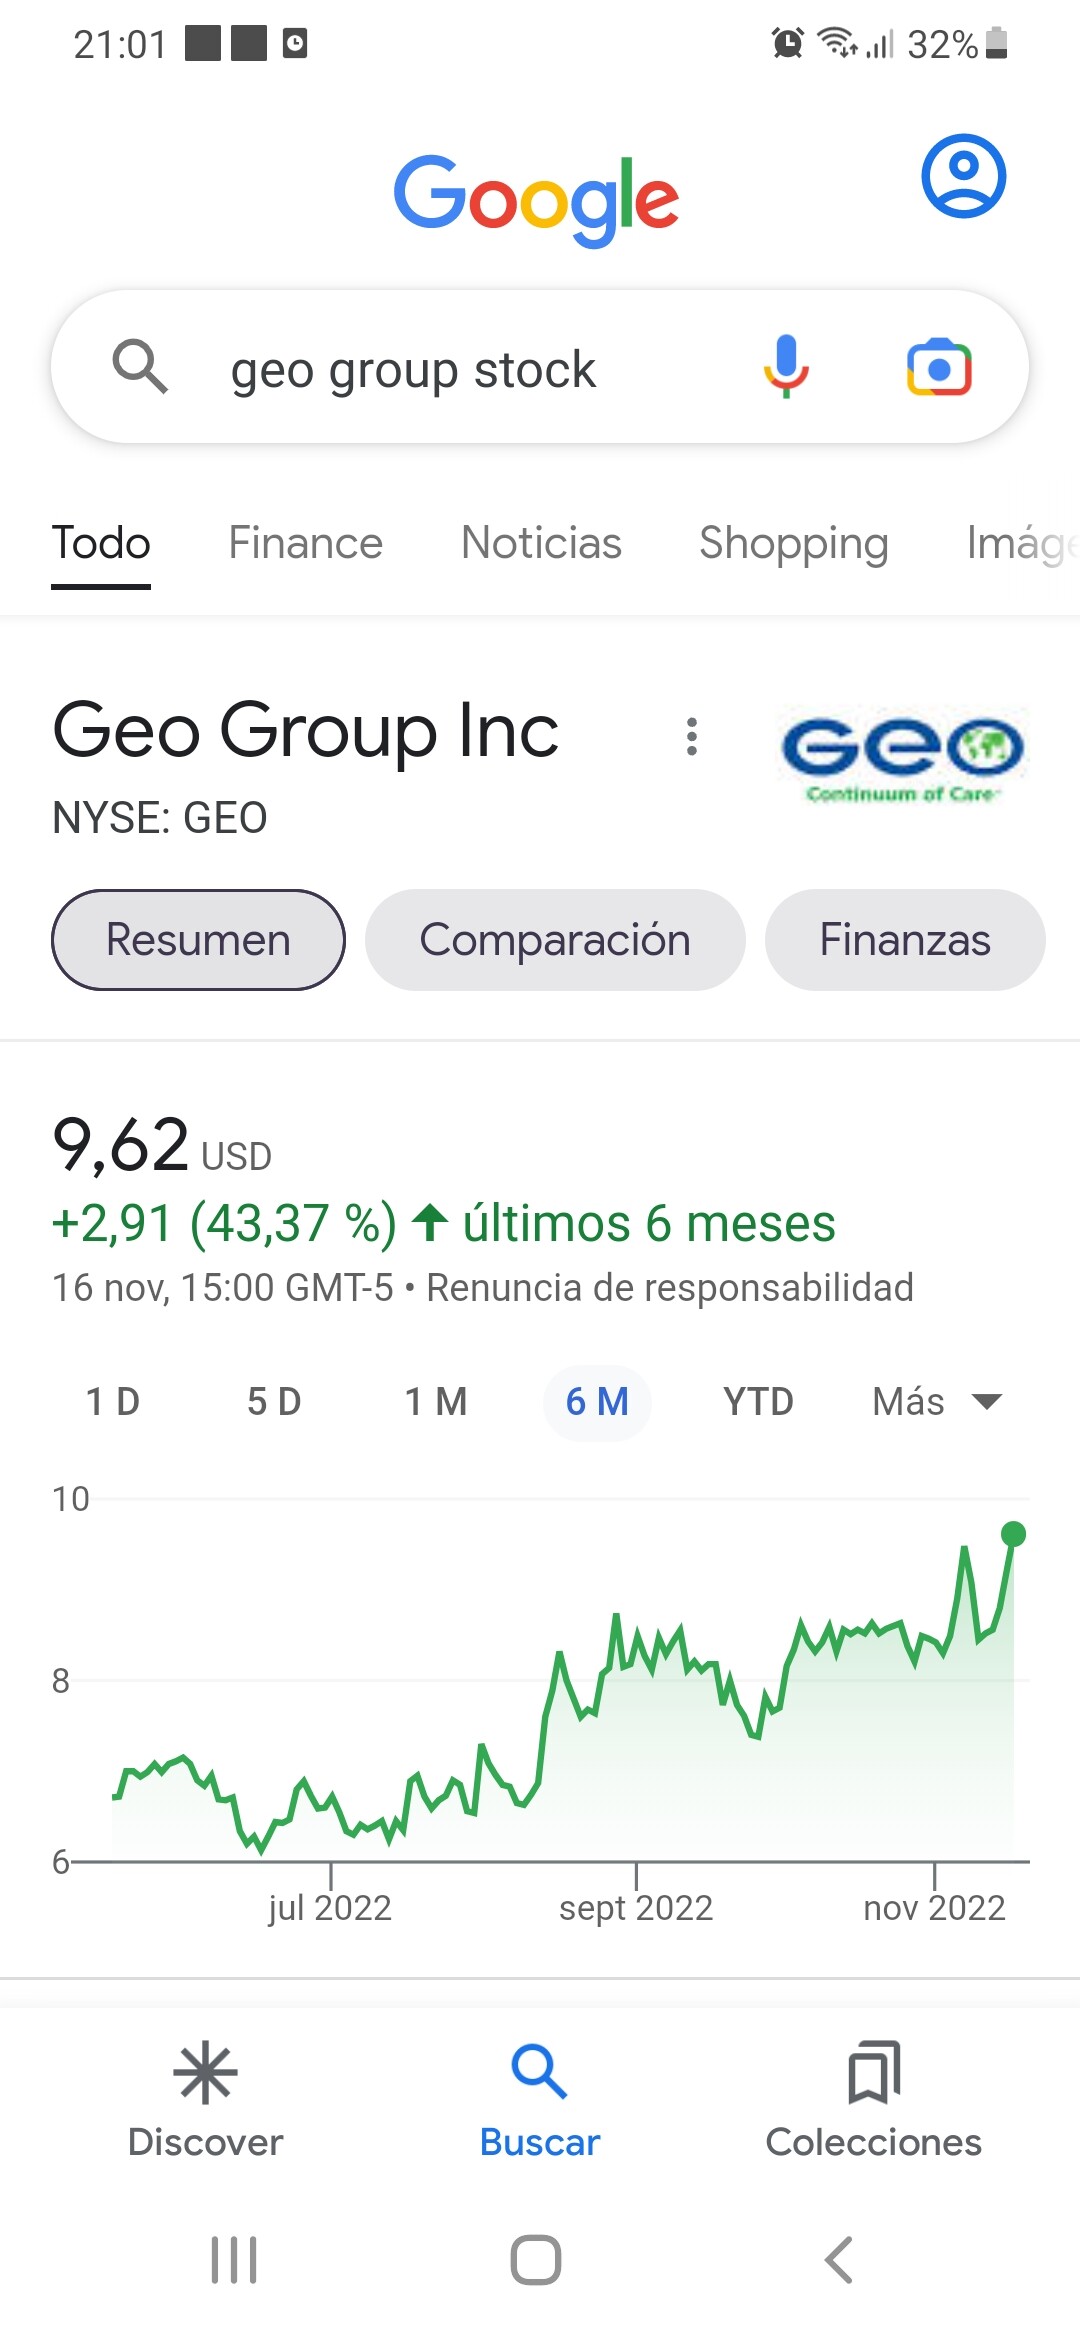Tap the green endpoint dot on chart

click(1013, 1534)
